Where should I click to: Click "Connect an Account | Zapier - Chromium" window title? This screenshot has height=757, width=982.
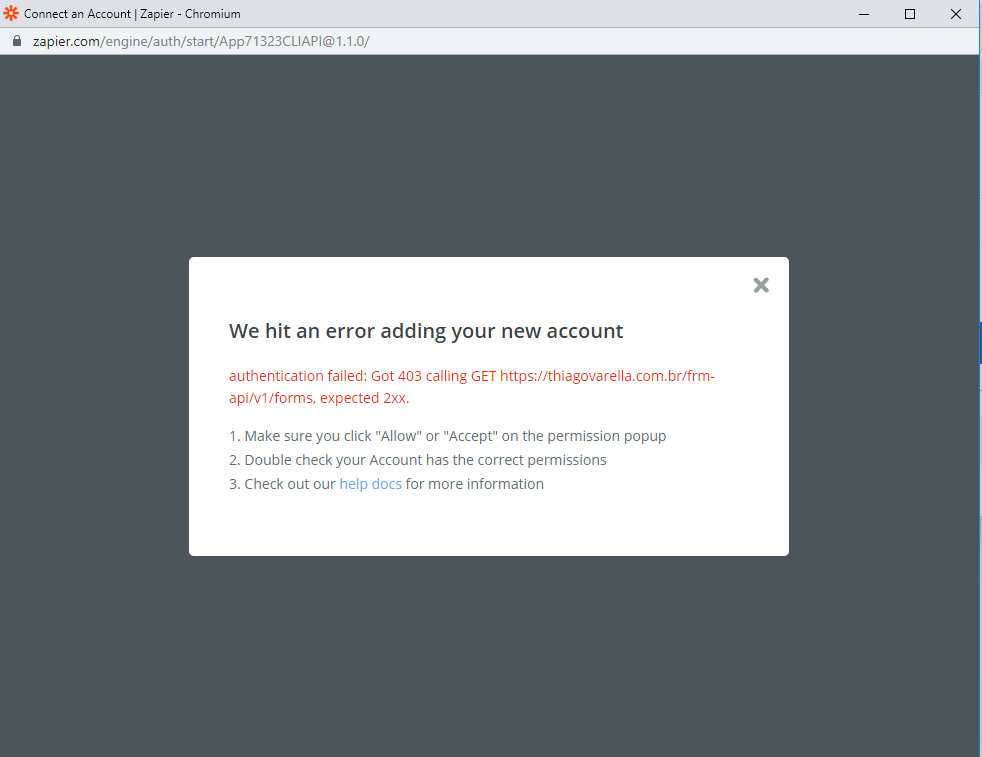(132, 14)
